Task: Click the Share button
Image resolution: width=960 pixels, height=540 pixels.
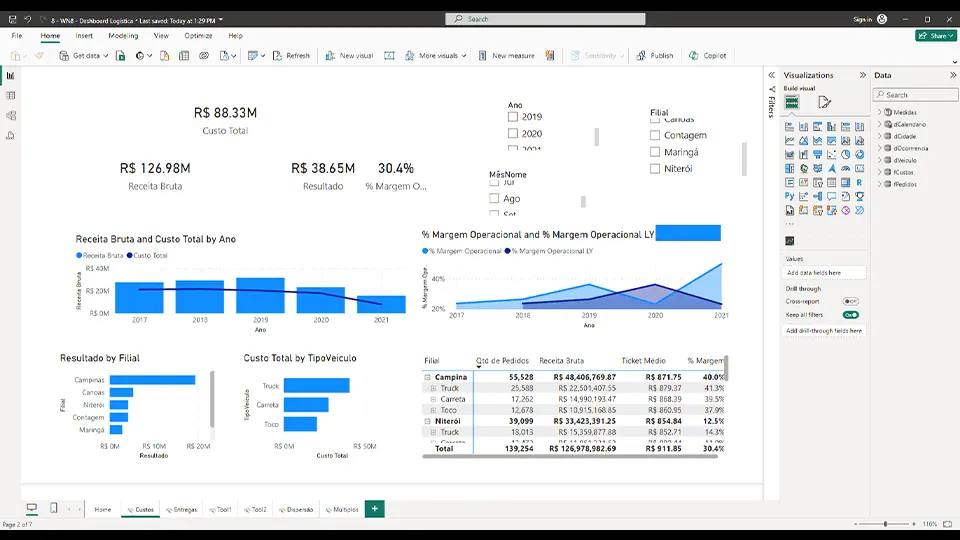Action: pyautogui.click(x=936, y=36)
